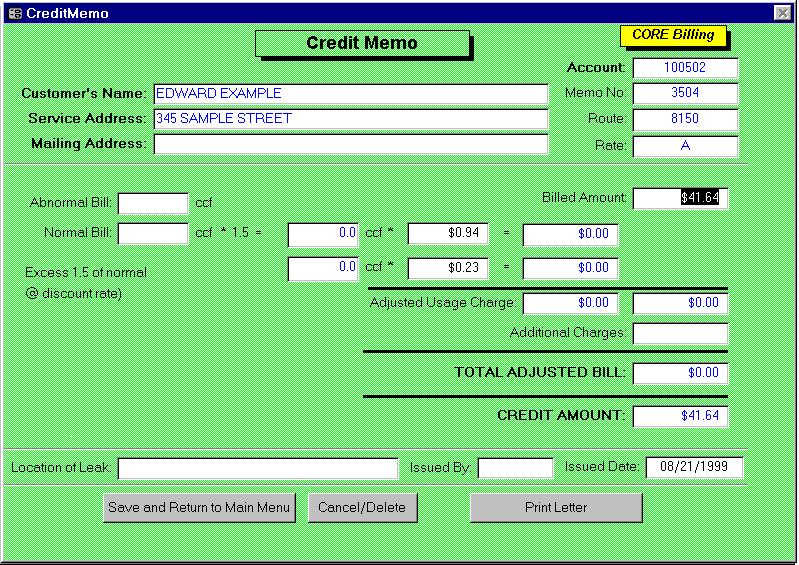The height and width of the screenshot is (565, 799).
Task: Click the TOTAL ADJUSTED BILL field
Action: tap(680, 373)
